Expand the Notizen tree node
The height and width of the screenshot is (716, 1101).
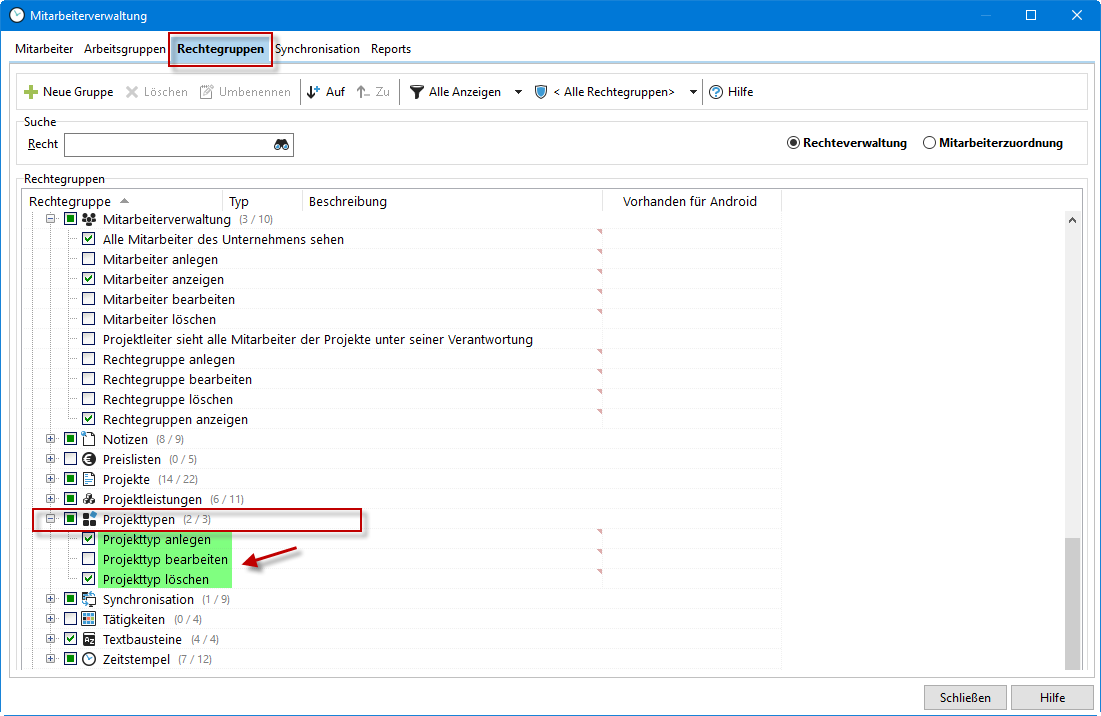[x=51, y=439]
